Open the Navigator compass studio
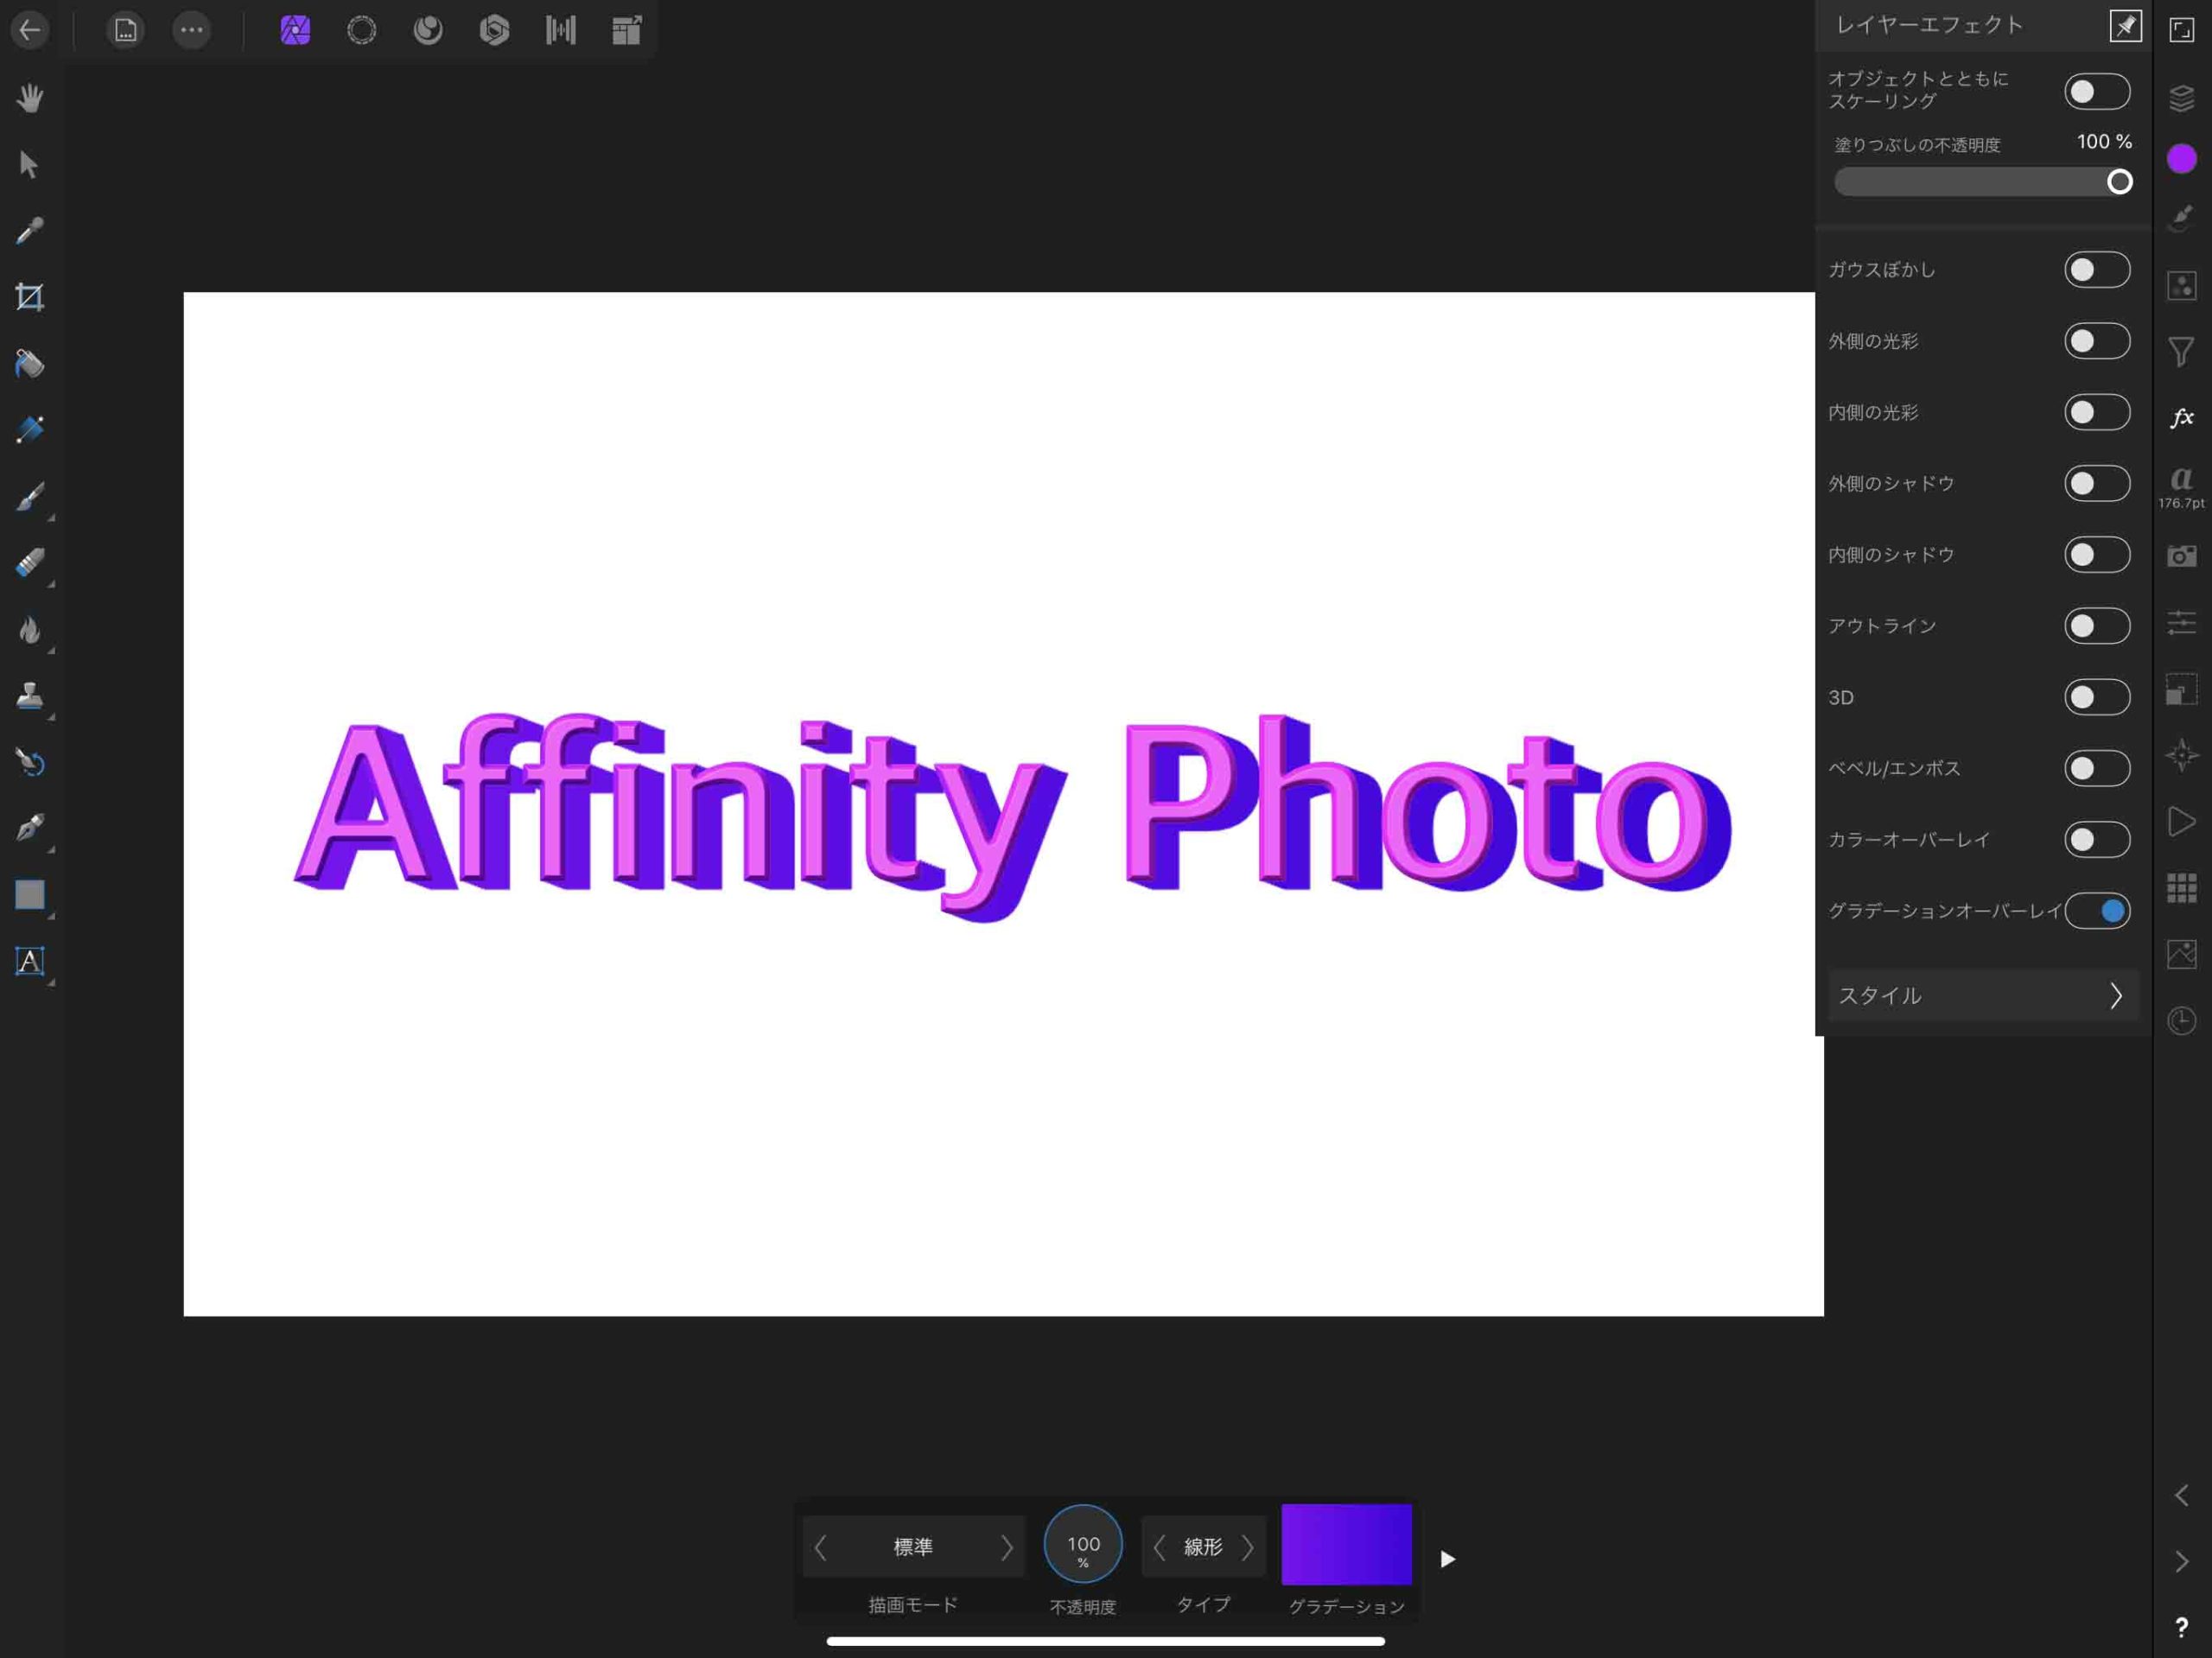Image resolution: width=2212 pixels, height=1658 pixels. pyautogui.click(x=2181, y=755)
